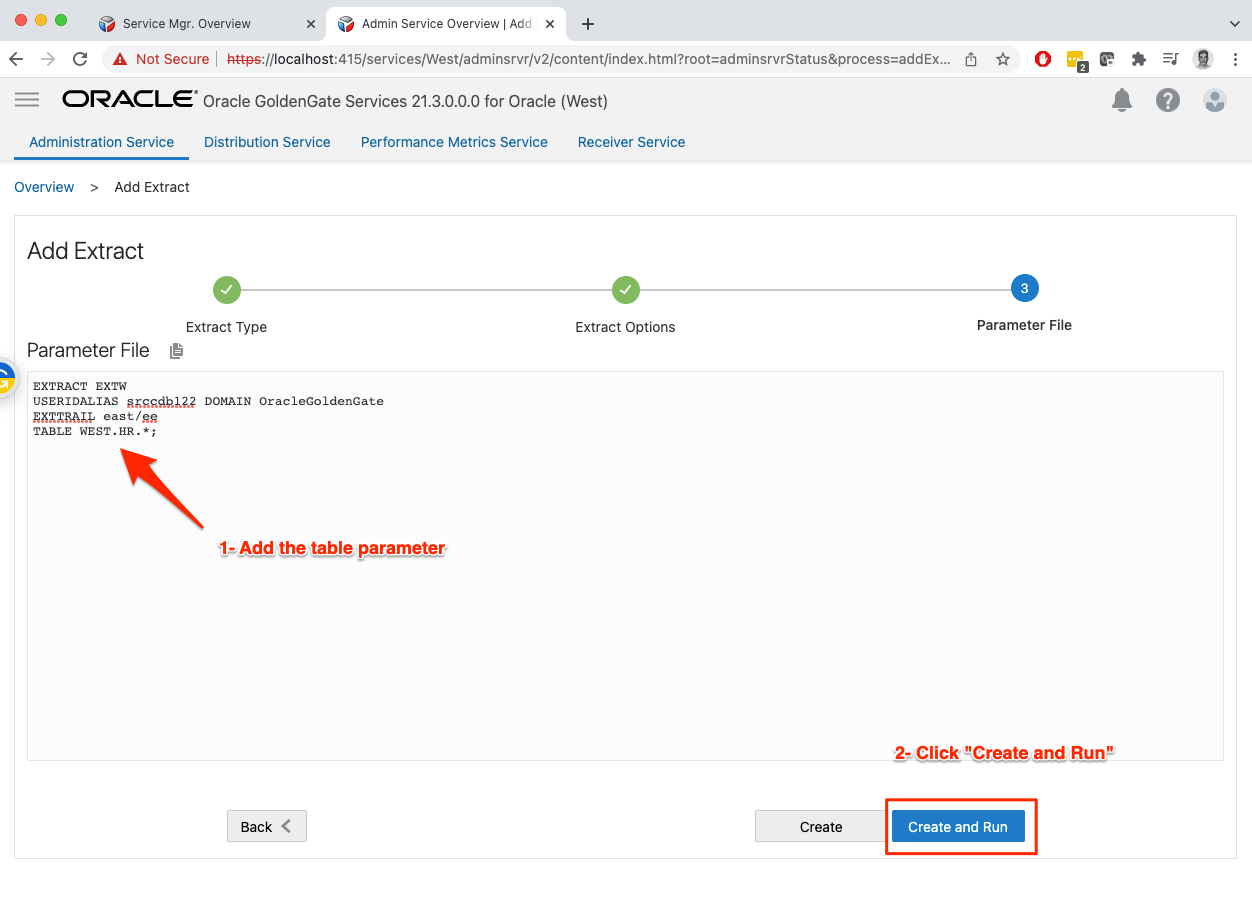Screen dimensions: 1252x911
Task: Open the help question mark icon
Action: pos(1167,100)
